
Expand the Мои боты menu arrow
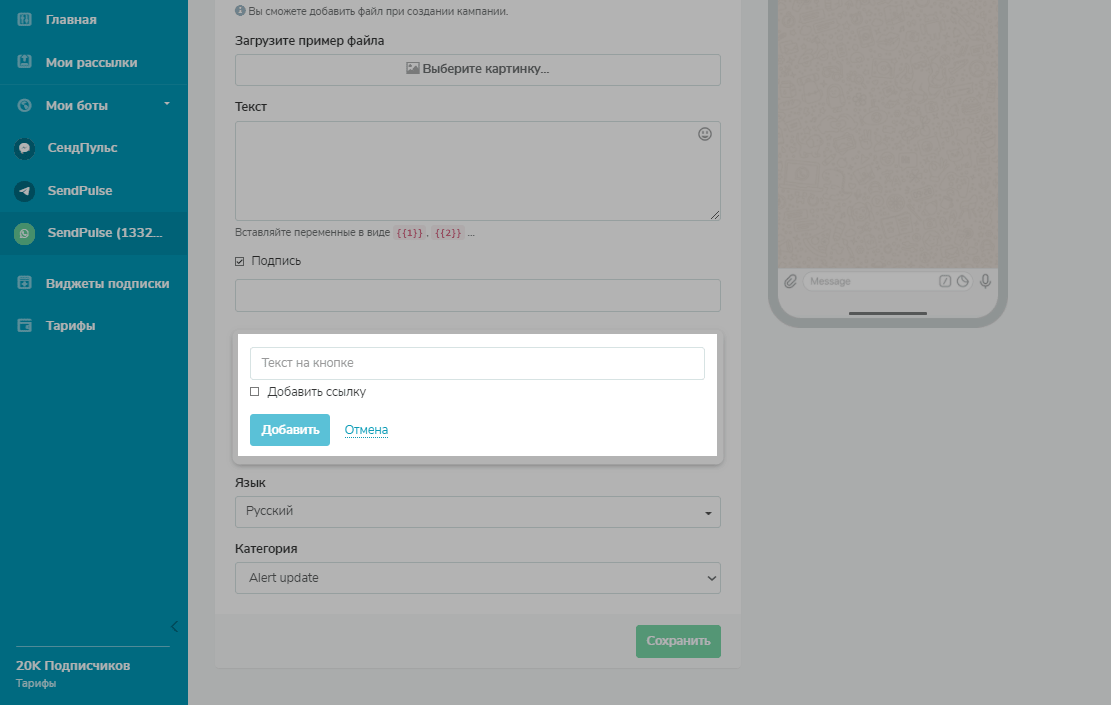167,104
